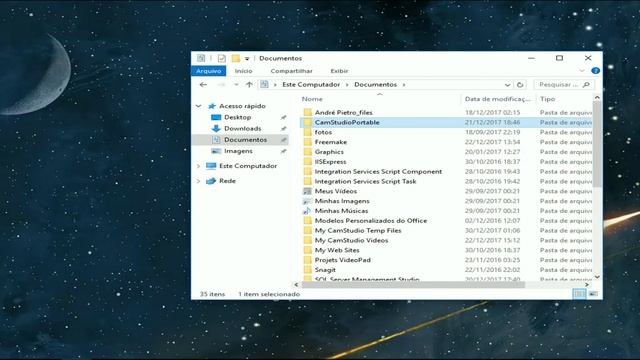
Task: Switch to the Compartilhar ribbon tab
Action: coord(291,71)
